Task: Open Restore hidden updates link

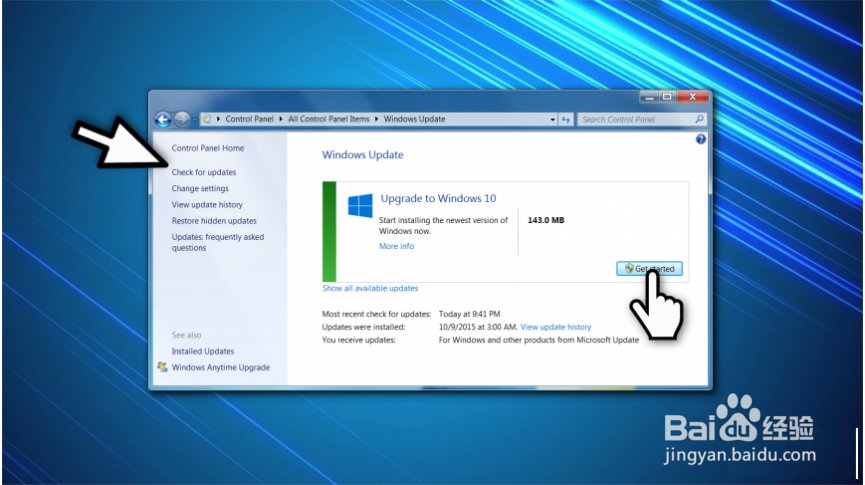Action: point(214,221)
